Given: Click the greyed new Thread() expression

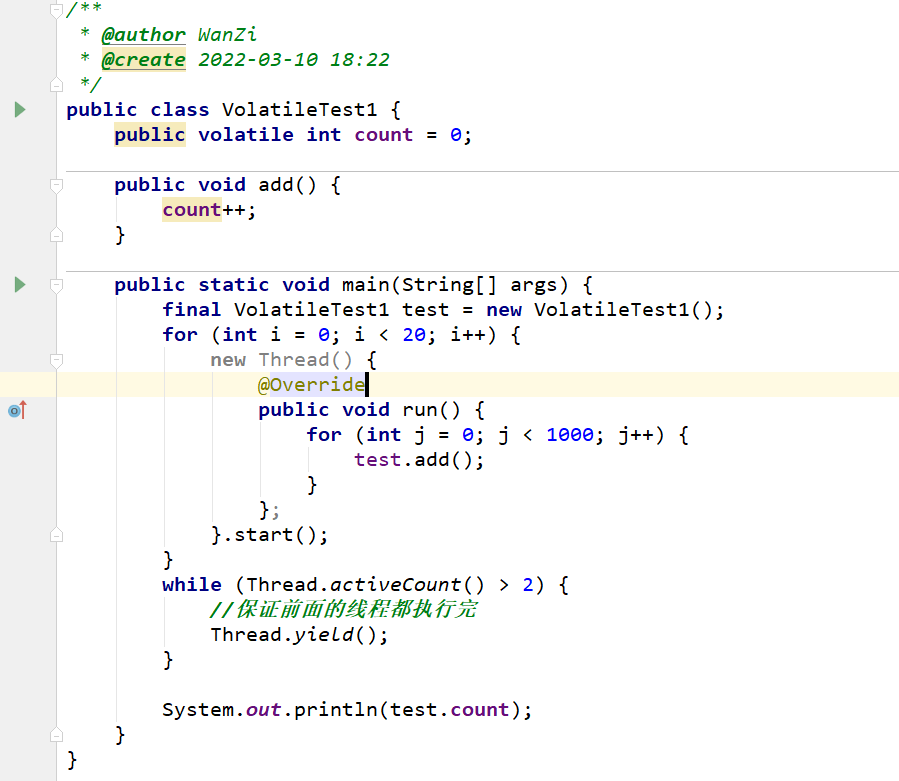Looking at the screenshot, I should coord(281,360).
